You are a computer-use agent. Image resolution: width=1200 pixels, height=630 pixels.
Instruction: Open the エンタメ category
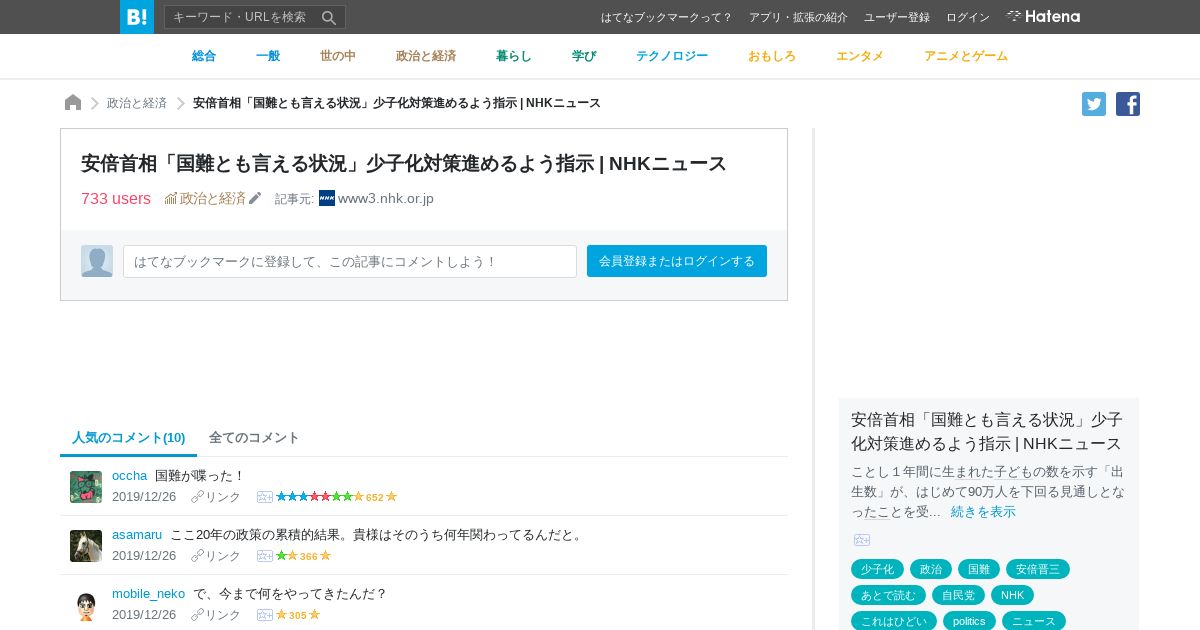860,56
